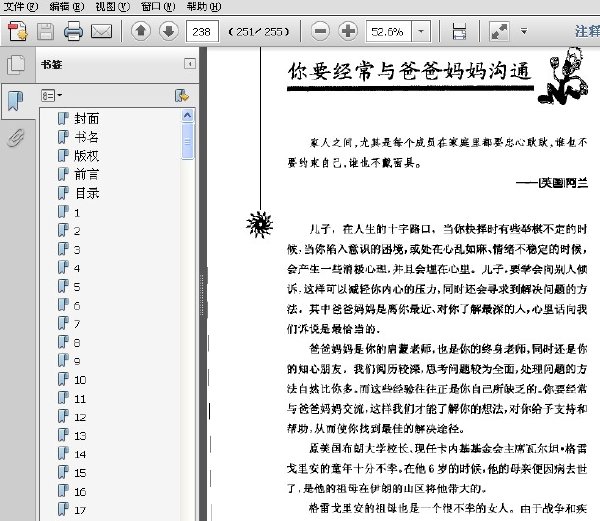Viewport: 600px width, 521px height.
Task: Open the attachments paperclip panel
Action: pyautogui.click(x=16, y=138)
